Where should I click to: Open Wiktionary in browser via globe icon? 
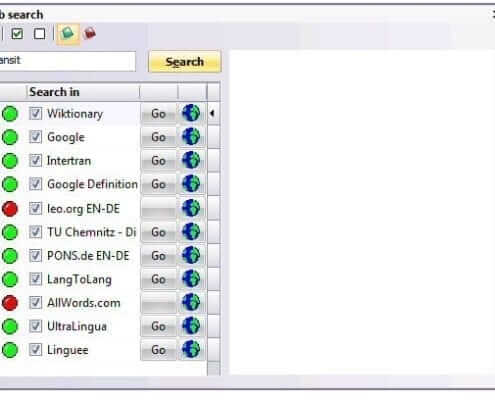click(x=191, y=114)
